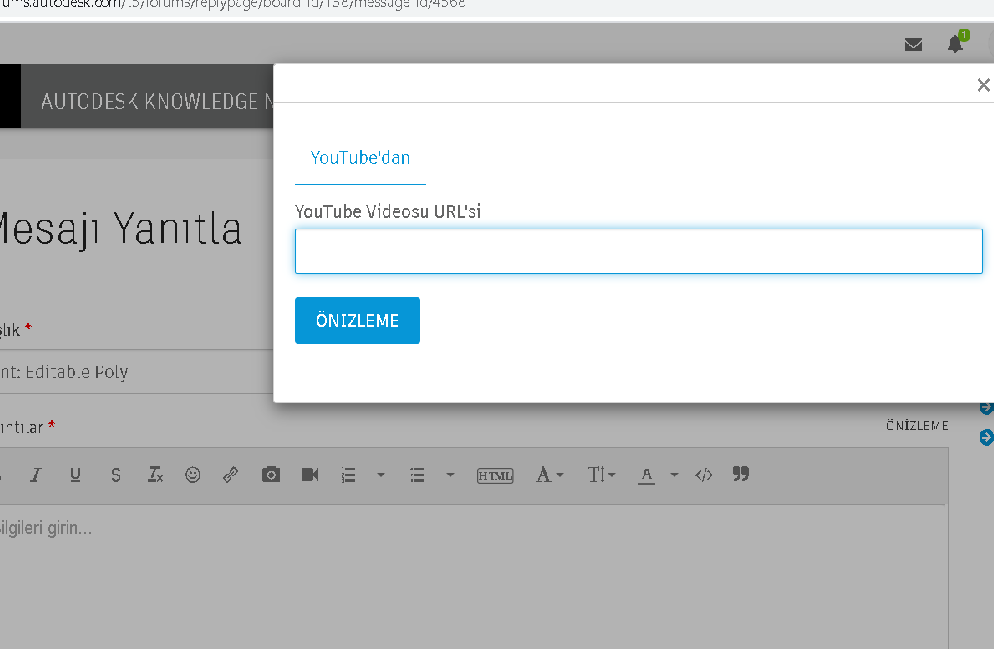Viewport: 994px width, 649px height.
Task: Select the YouTube'dan tab
Action: (360, 158)
